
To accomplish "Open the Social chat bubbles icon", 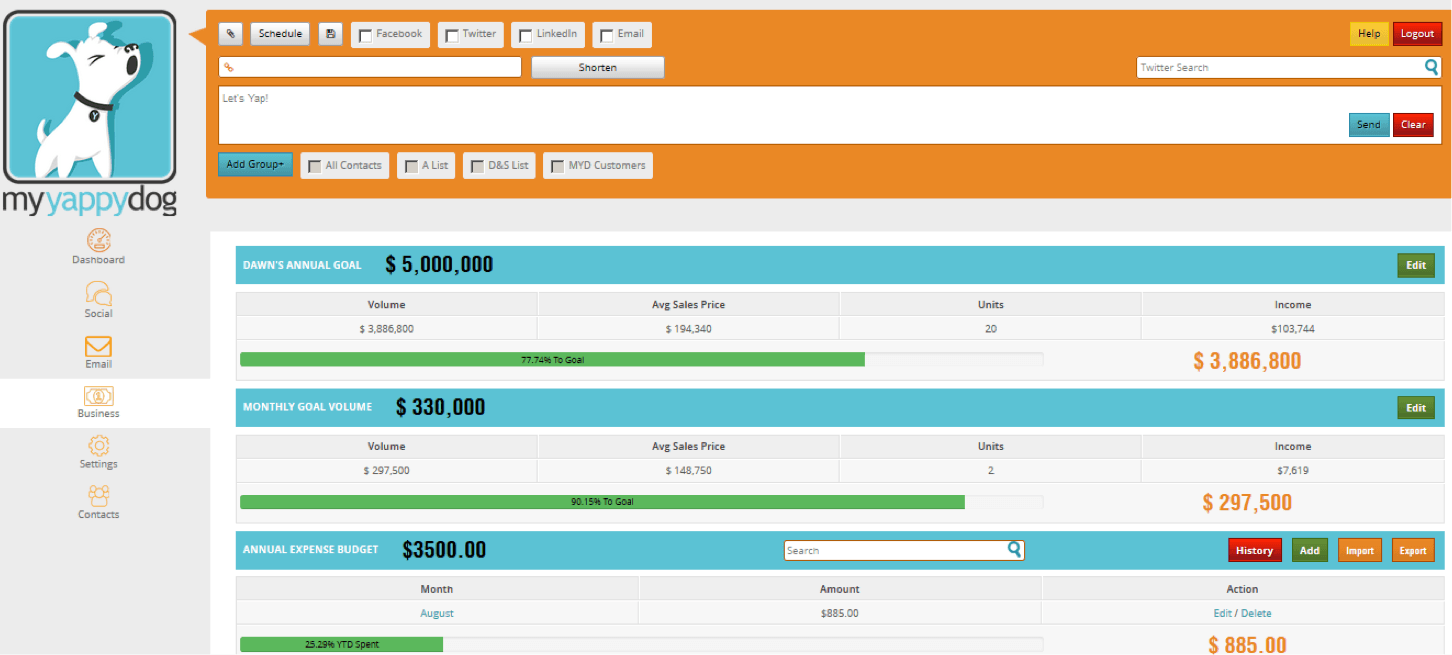I will tap(98, 293).
